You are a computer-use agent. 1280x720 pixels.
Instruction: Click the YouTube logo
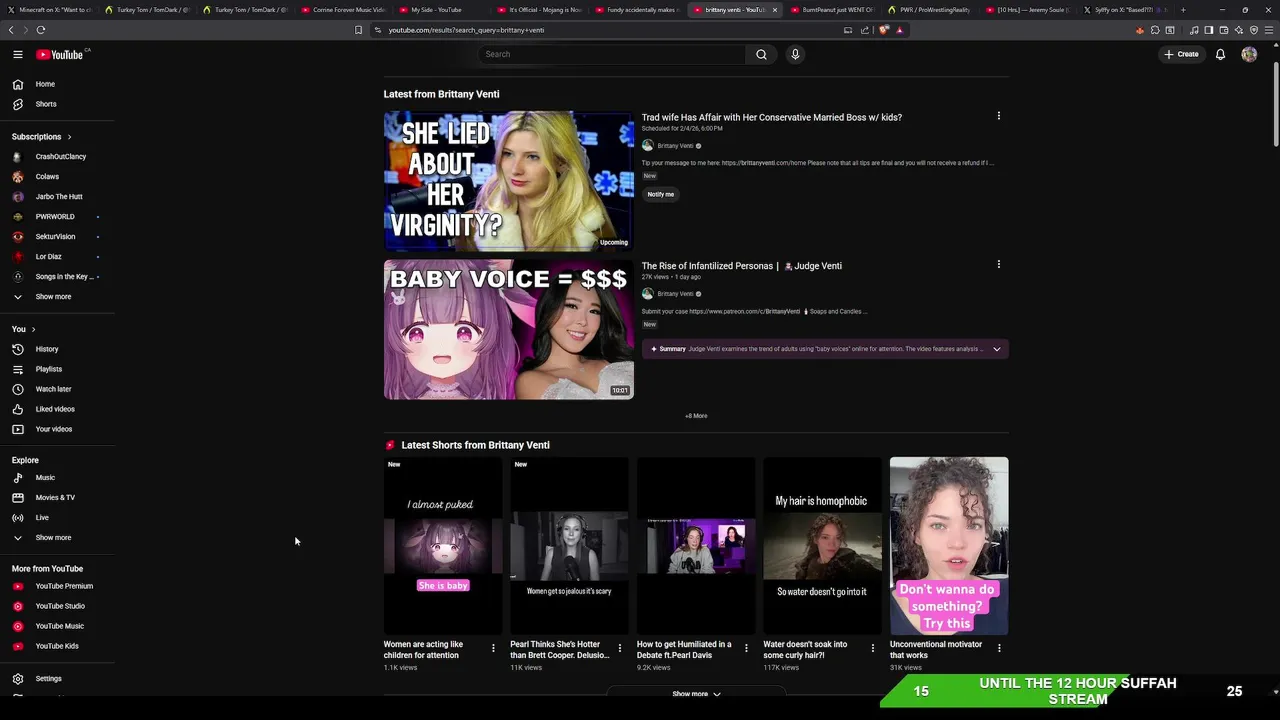pyautogui.click(x=60, y=54)
